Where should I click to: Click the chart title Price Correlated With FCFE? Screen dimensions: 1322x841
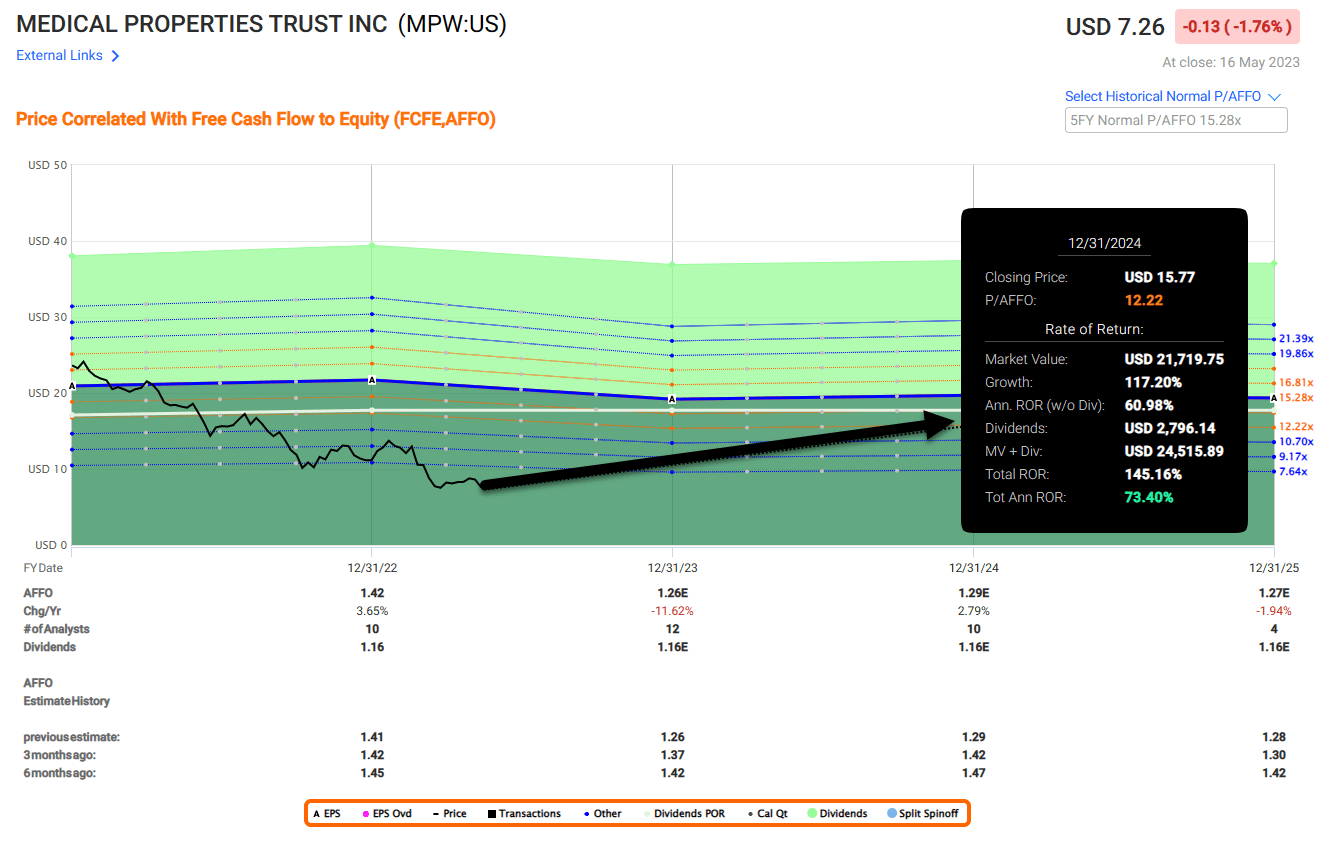(256, 120)
